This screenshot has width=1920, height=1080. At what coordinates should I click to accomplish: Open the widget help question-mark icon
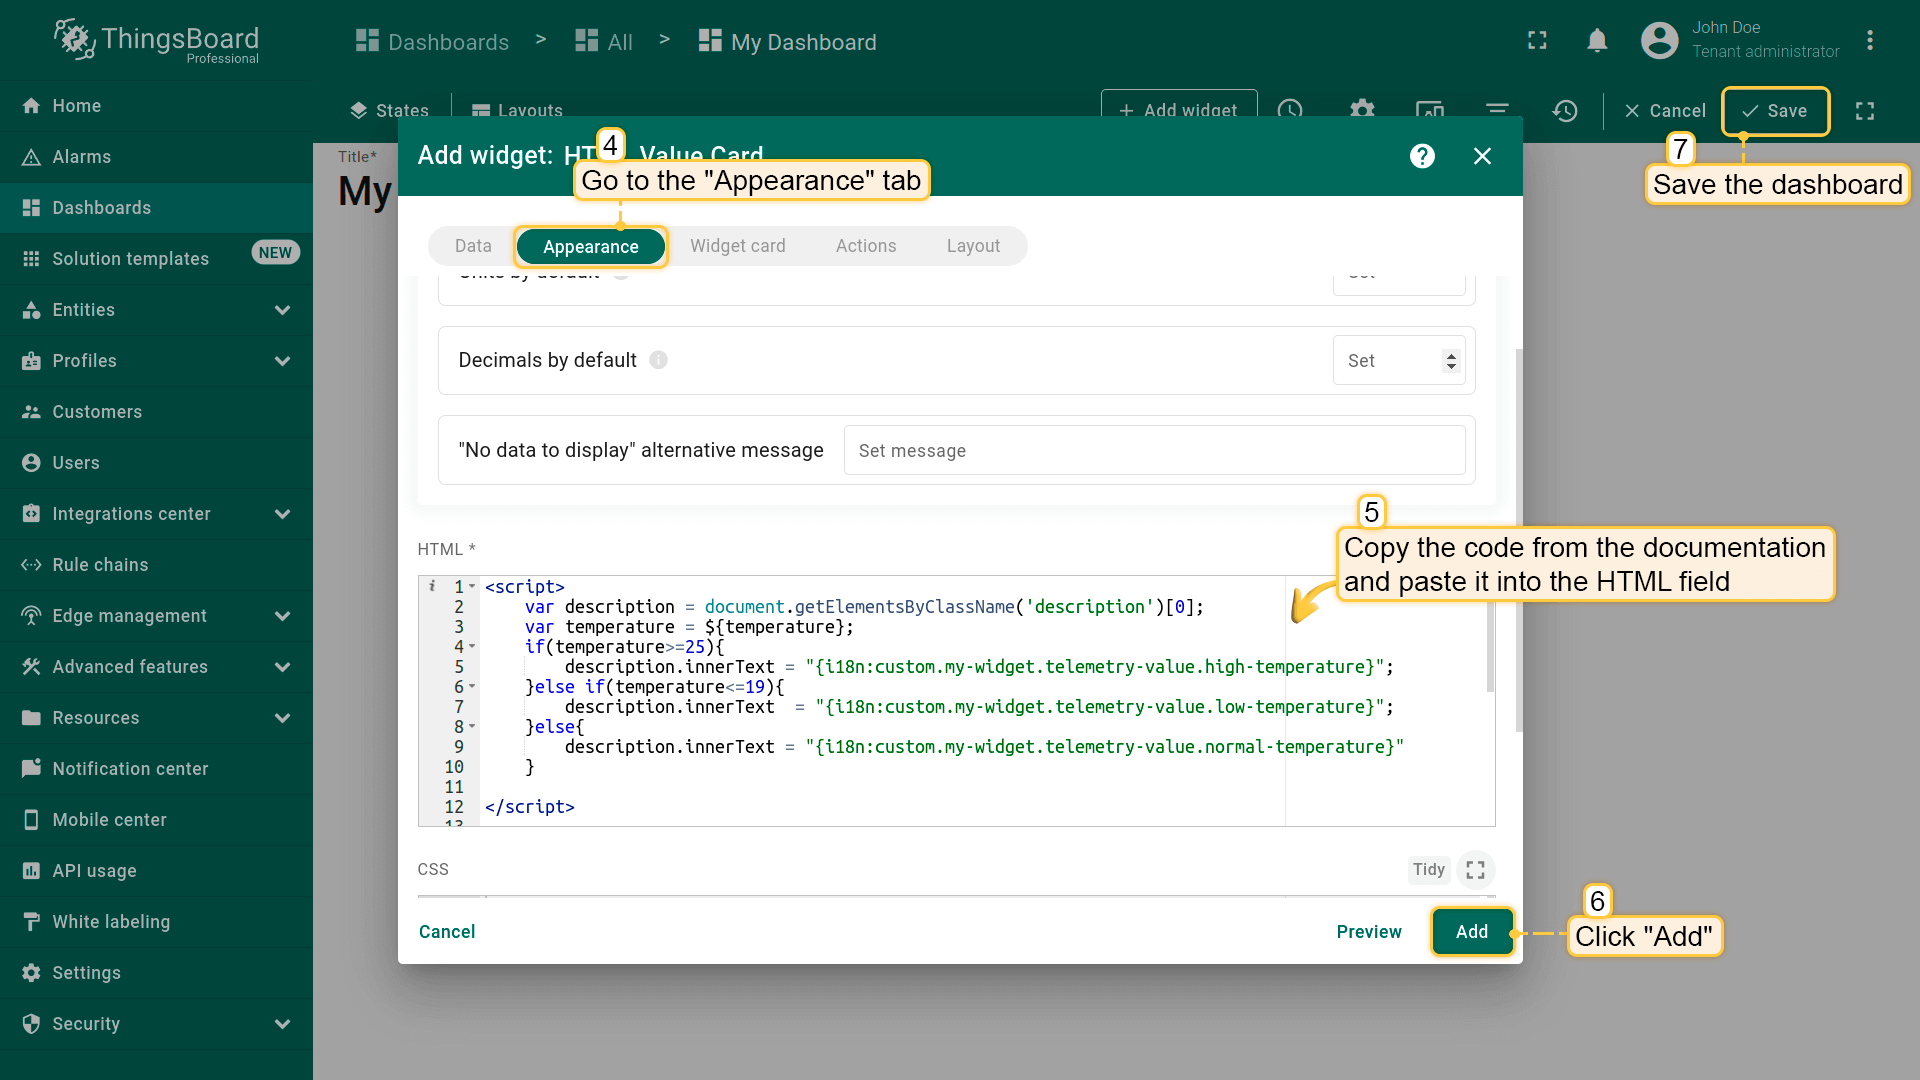(1422, 156)
